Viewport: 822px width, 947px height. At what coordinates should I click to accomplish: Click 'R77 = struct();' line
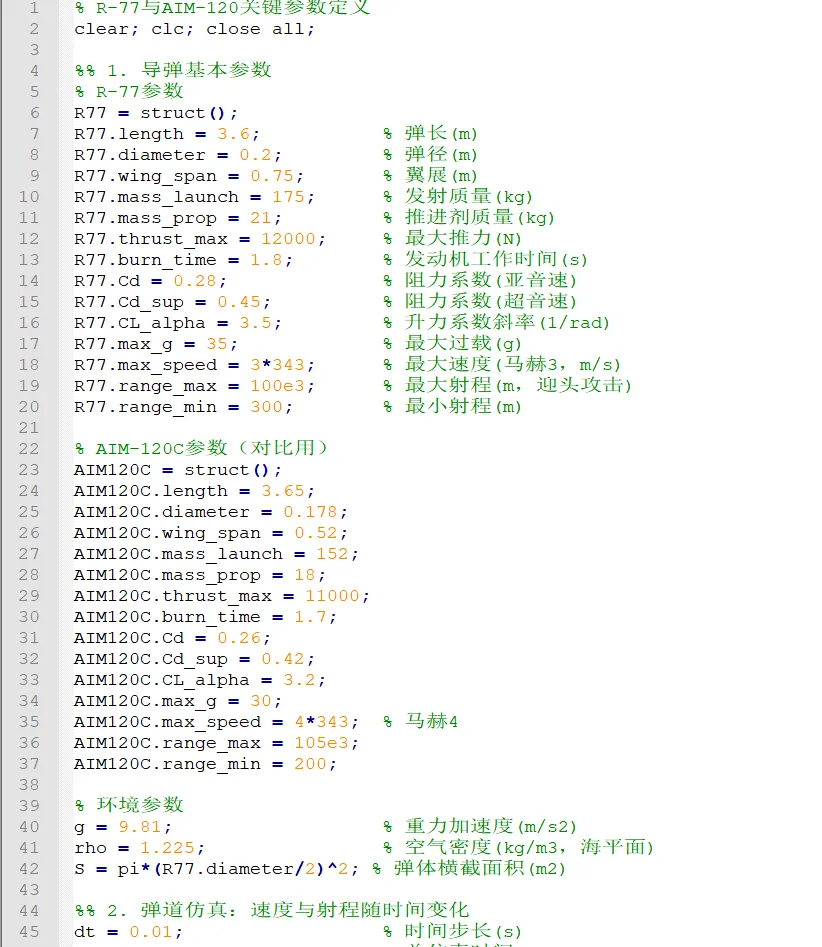(x=156, y=113)
